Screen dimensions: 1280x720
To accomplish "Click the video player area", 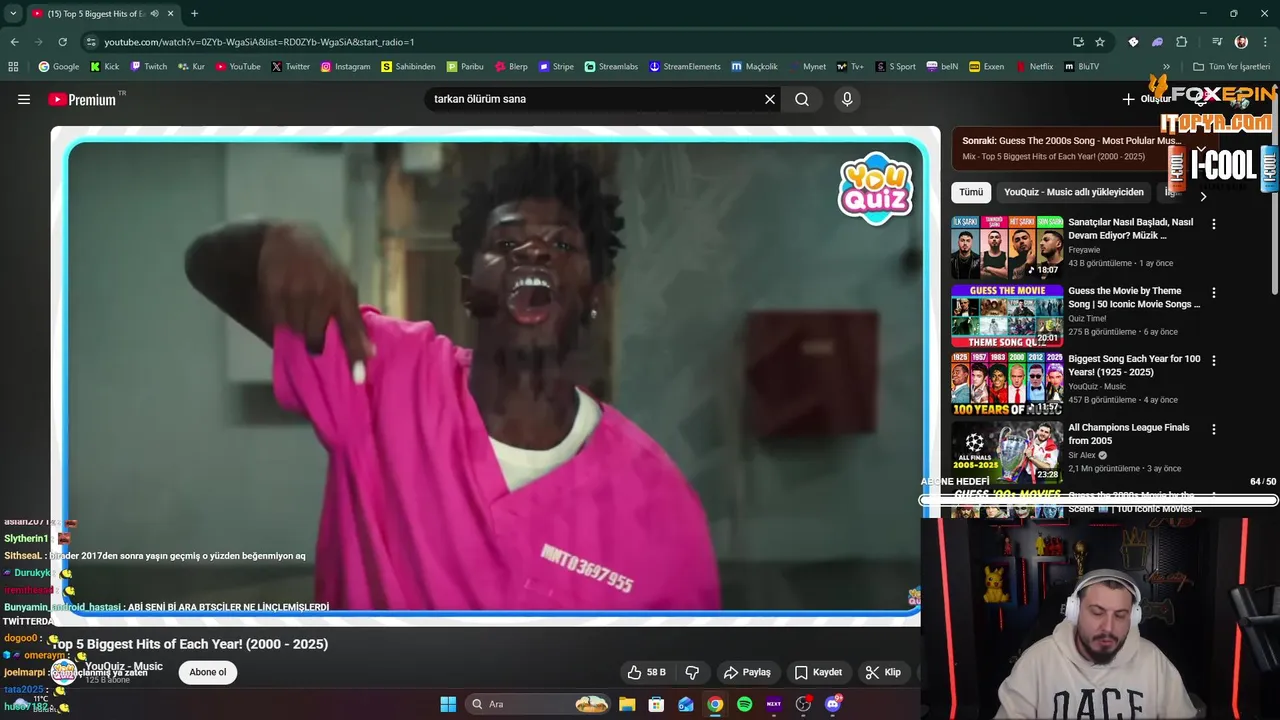I will 495,375.
